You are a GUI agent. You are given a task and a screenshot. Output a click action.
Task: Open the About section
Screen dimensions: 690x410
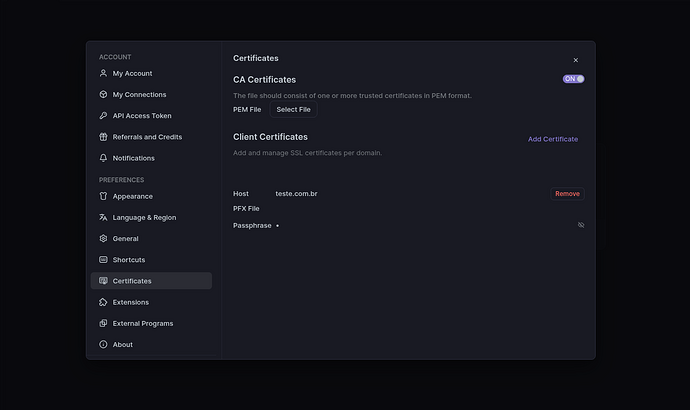(x=122, y=345)
